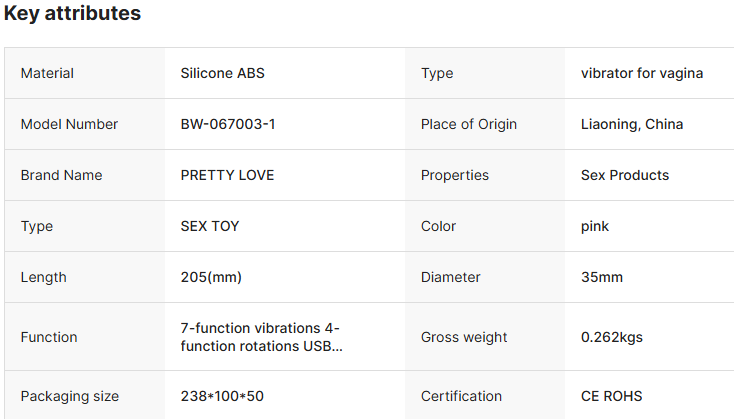734x419 pixels.
Task: Select the Brand Name label
Action: (x=61, y=175)
